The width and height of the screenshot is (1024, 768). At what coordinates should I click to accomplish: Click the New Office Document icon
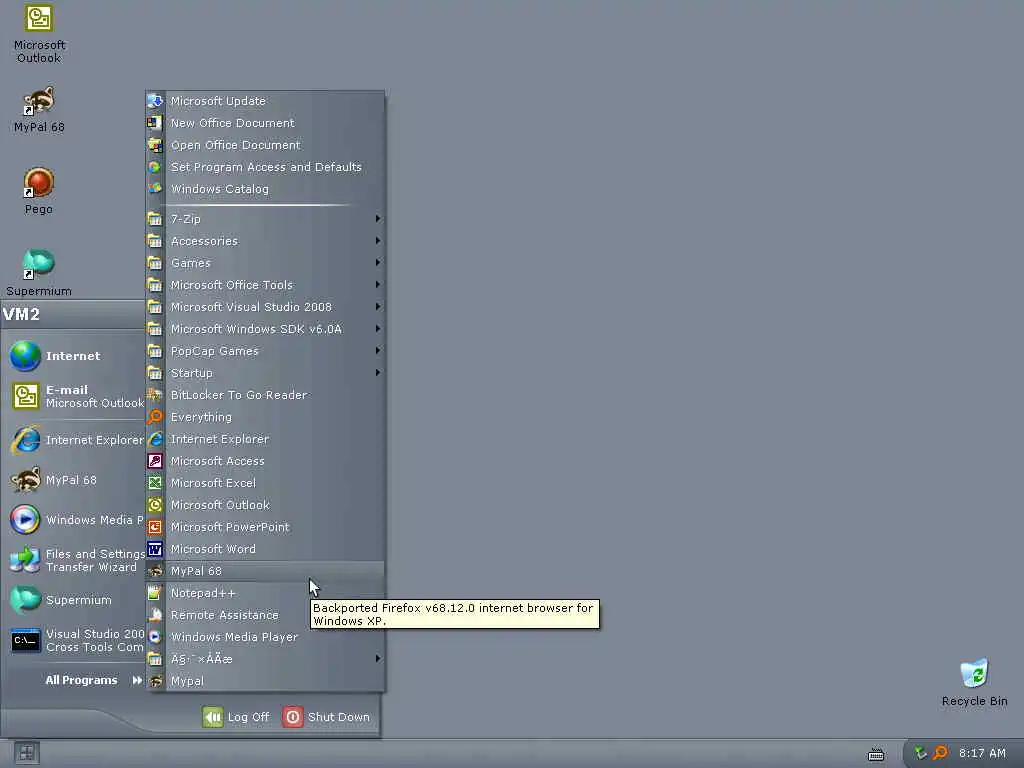click(155, 123)
